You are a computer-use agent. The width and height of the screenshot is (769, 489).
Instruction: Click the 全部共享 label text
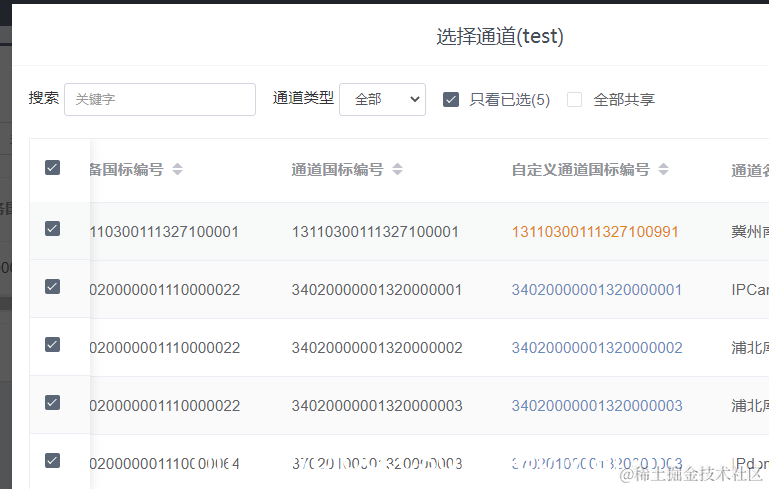click(x=624, y=100)
